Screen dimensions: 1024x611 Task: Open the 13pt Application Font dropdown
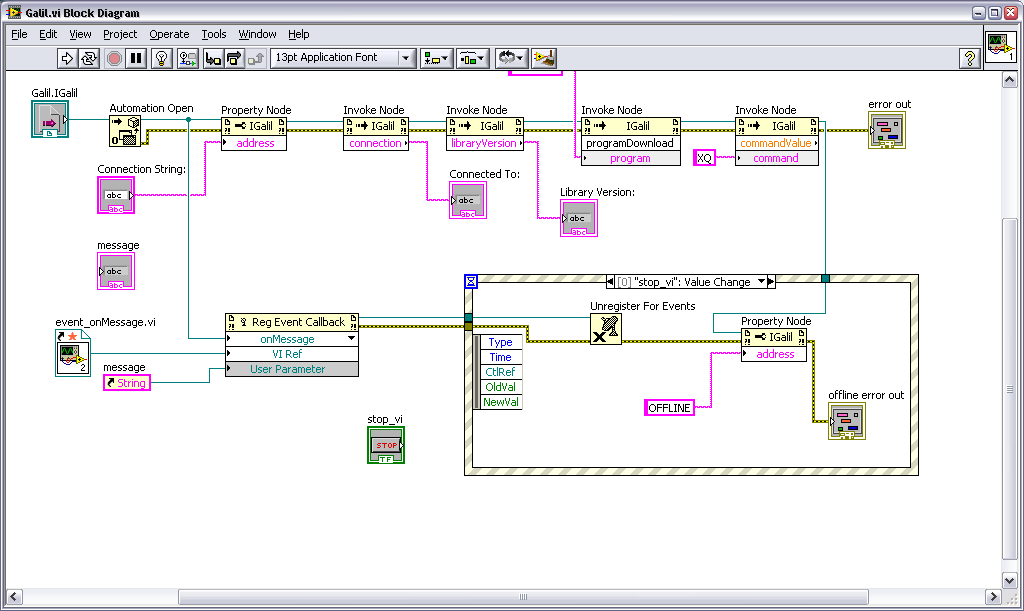pos(343,57)
